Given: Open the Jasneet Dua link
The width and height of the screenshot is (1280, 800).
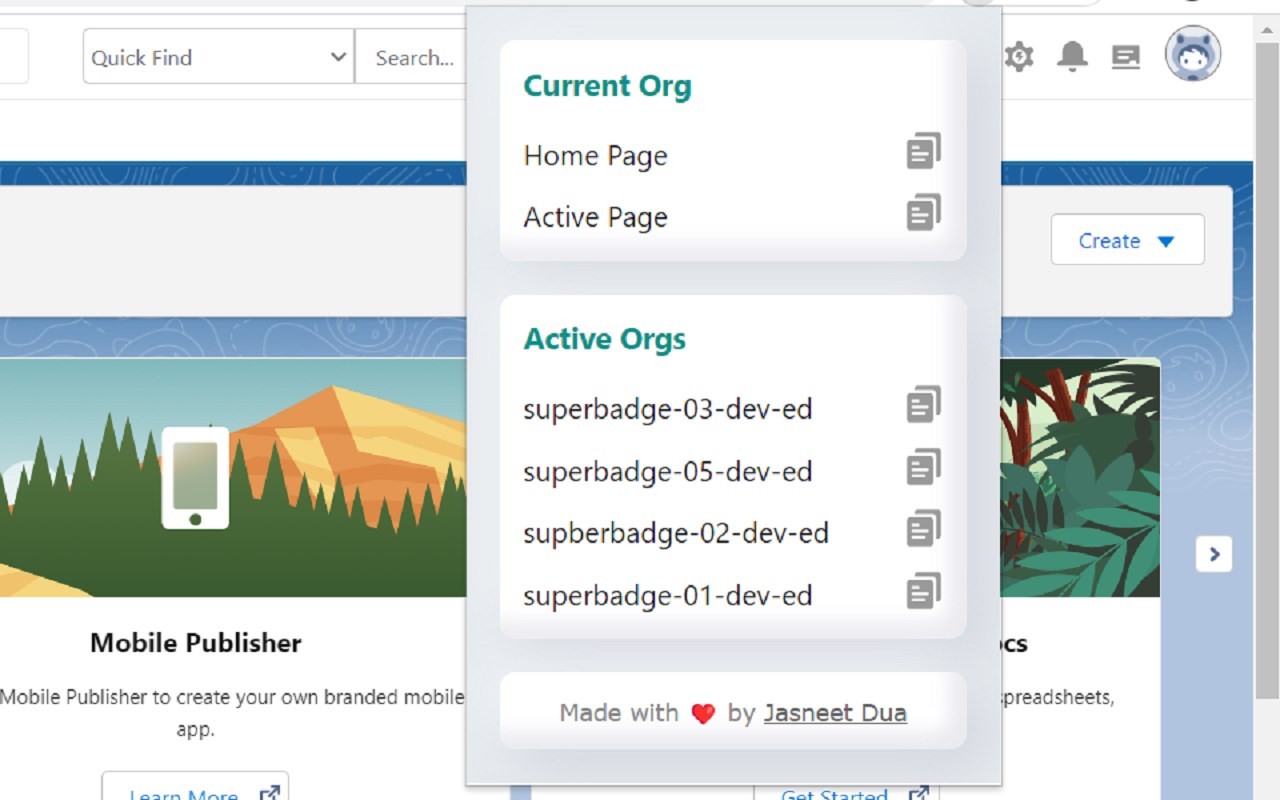Looking at the screenshot, I should (x=835, y=713).
